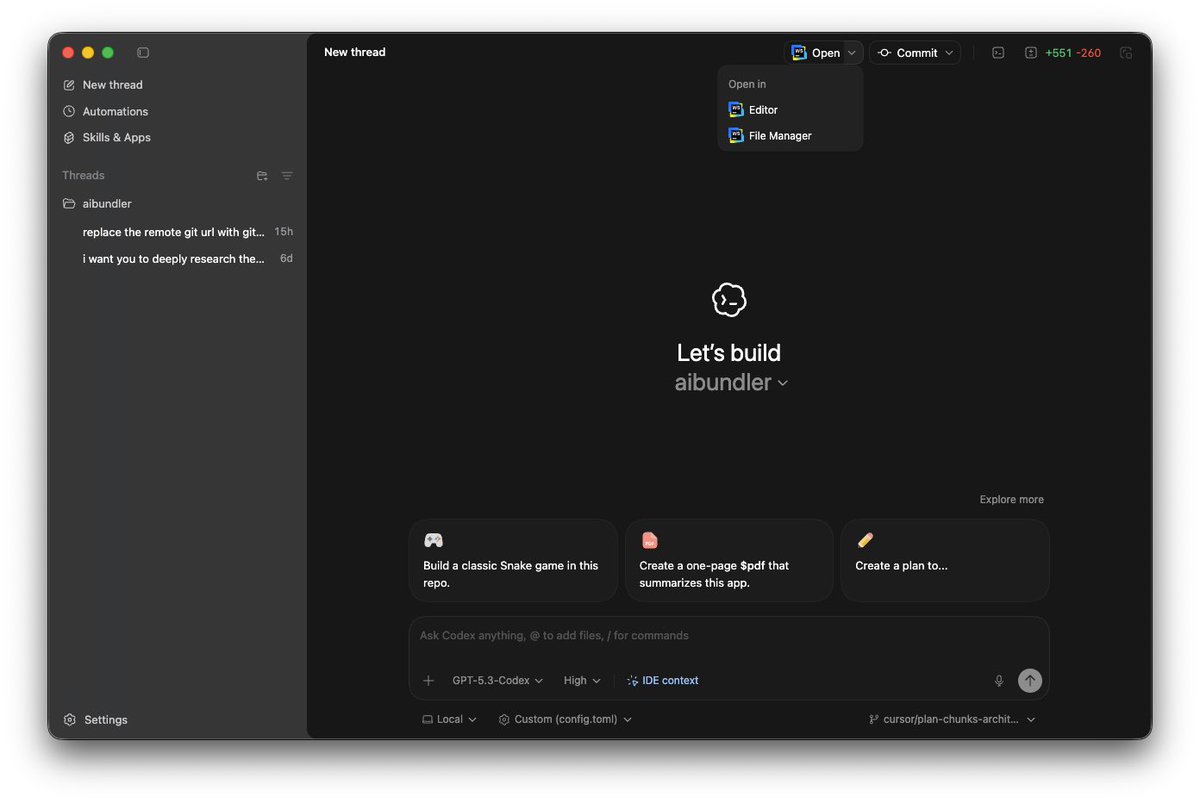This screenshot has height=803, width=1200.
Task: Select the Create a one-page $pdf suggestion
Action: (729, 560)
